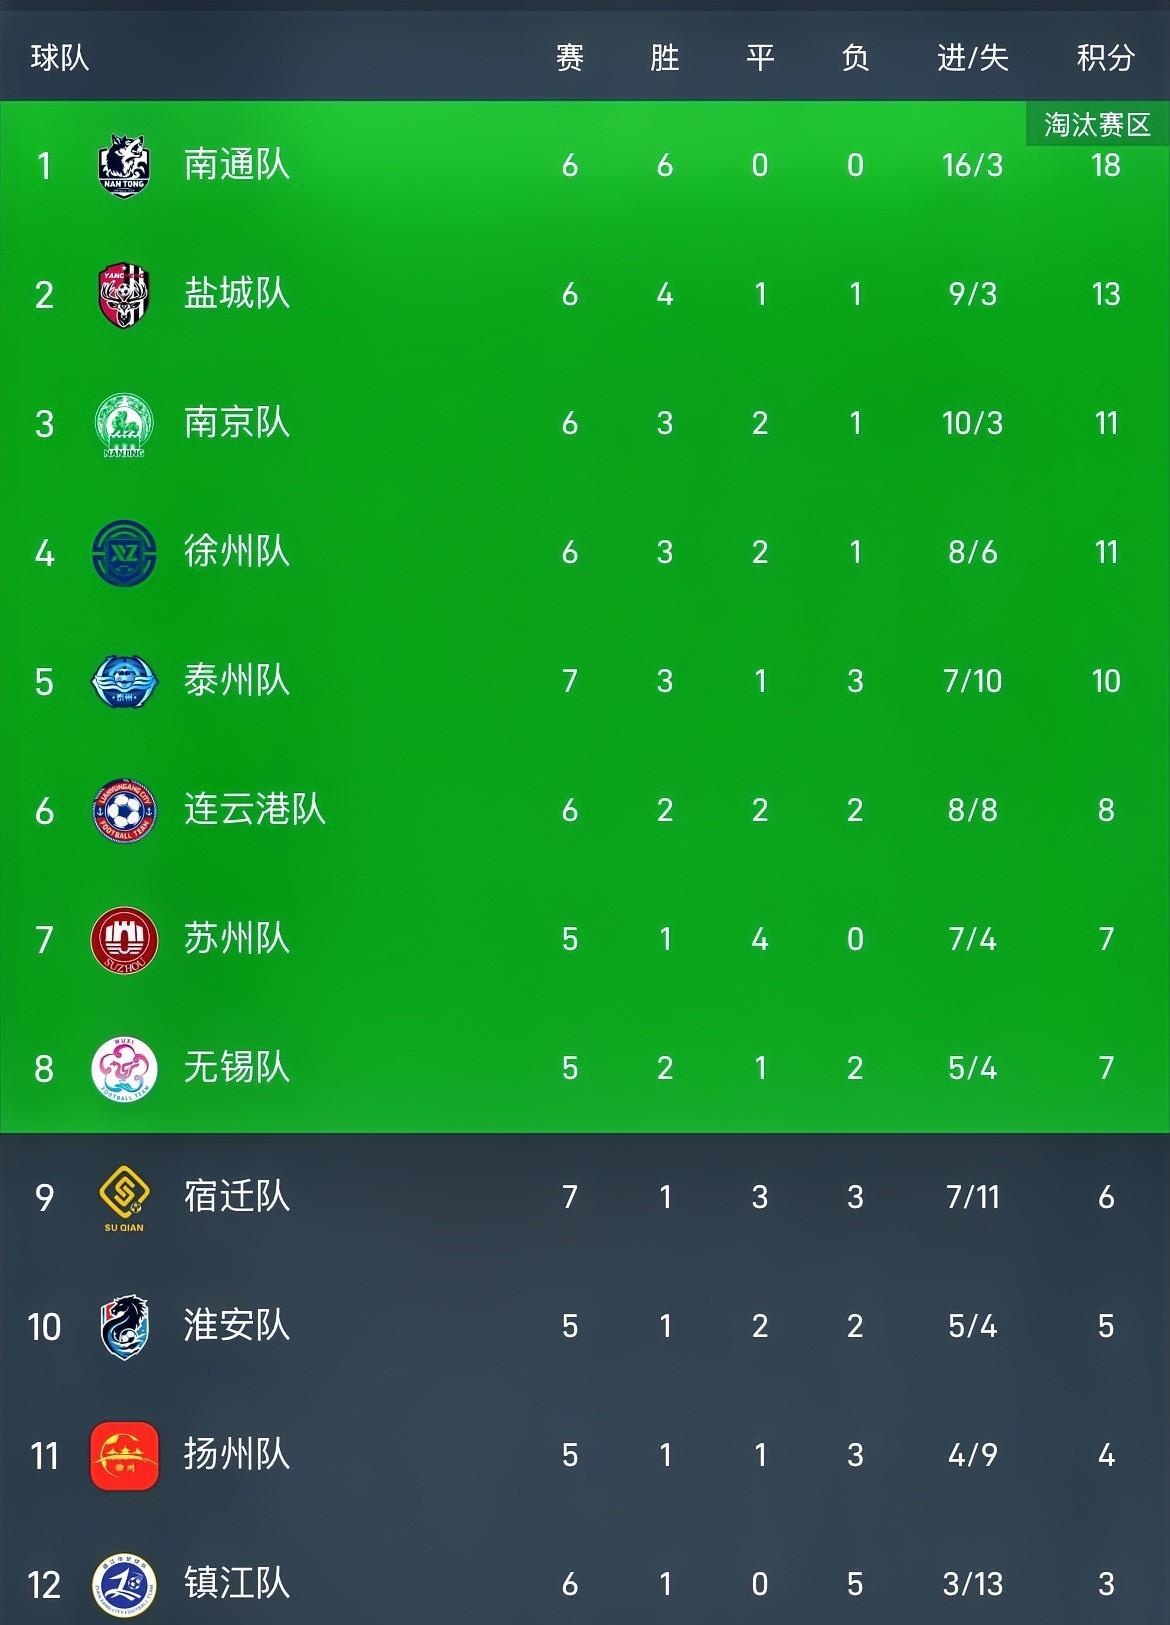1170x1625 pixels.
Task: Open the Xuzhou team XZ badge
Action: pos(124,553)
